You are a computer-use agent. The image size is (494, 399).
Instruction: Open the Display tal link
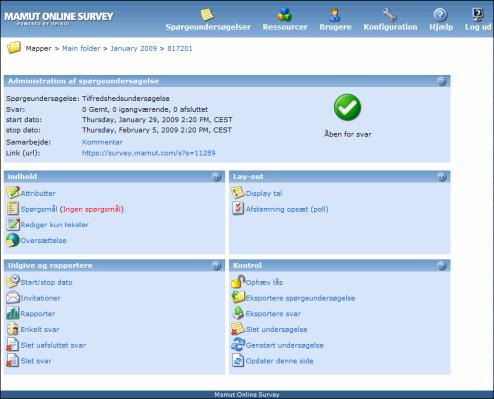(x=264, y=193)
